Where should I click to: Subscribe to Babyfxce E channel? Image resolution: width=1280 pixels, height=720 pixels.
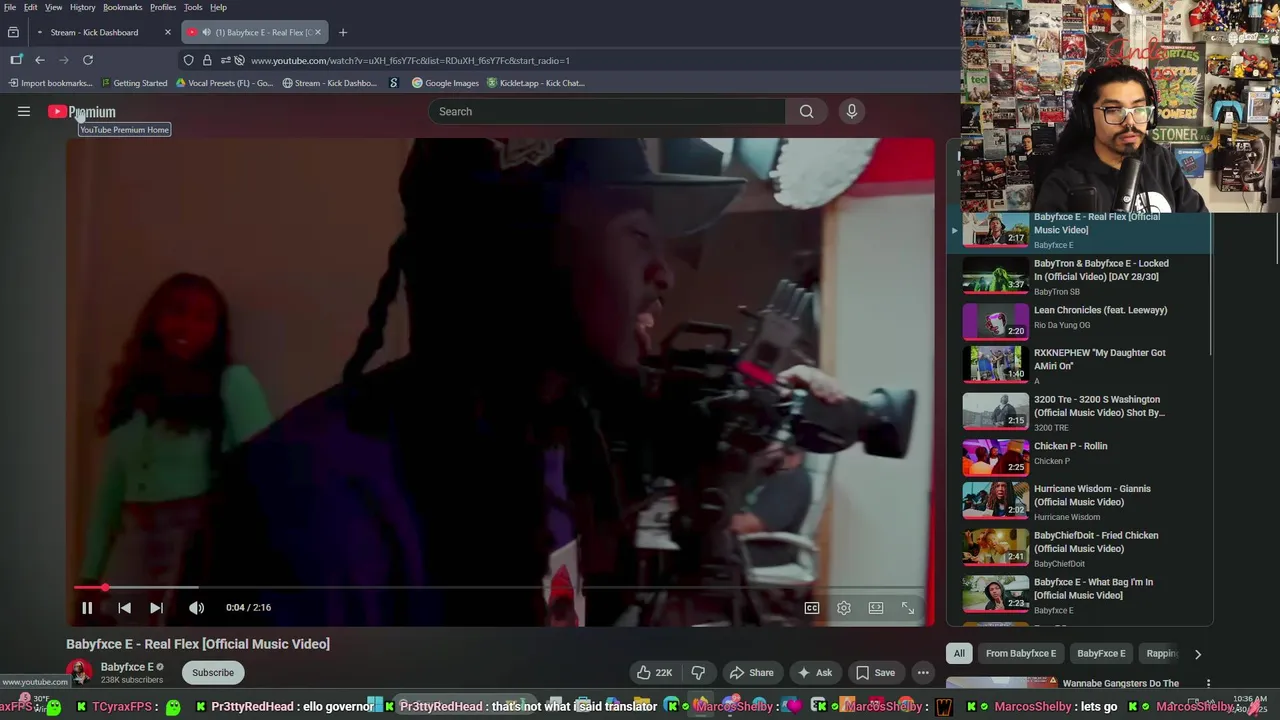pyautogui.click(x=213, y=672)
